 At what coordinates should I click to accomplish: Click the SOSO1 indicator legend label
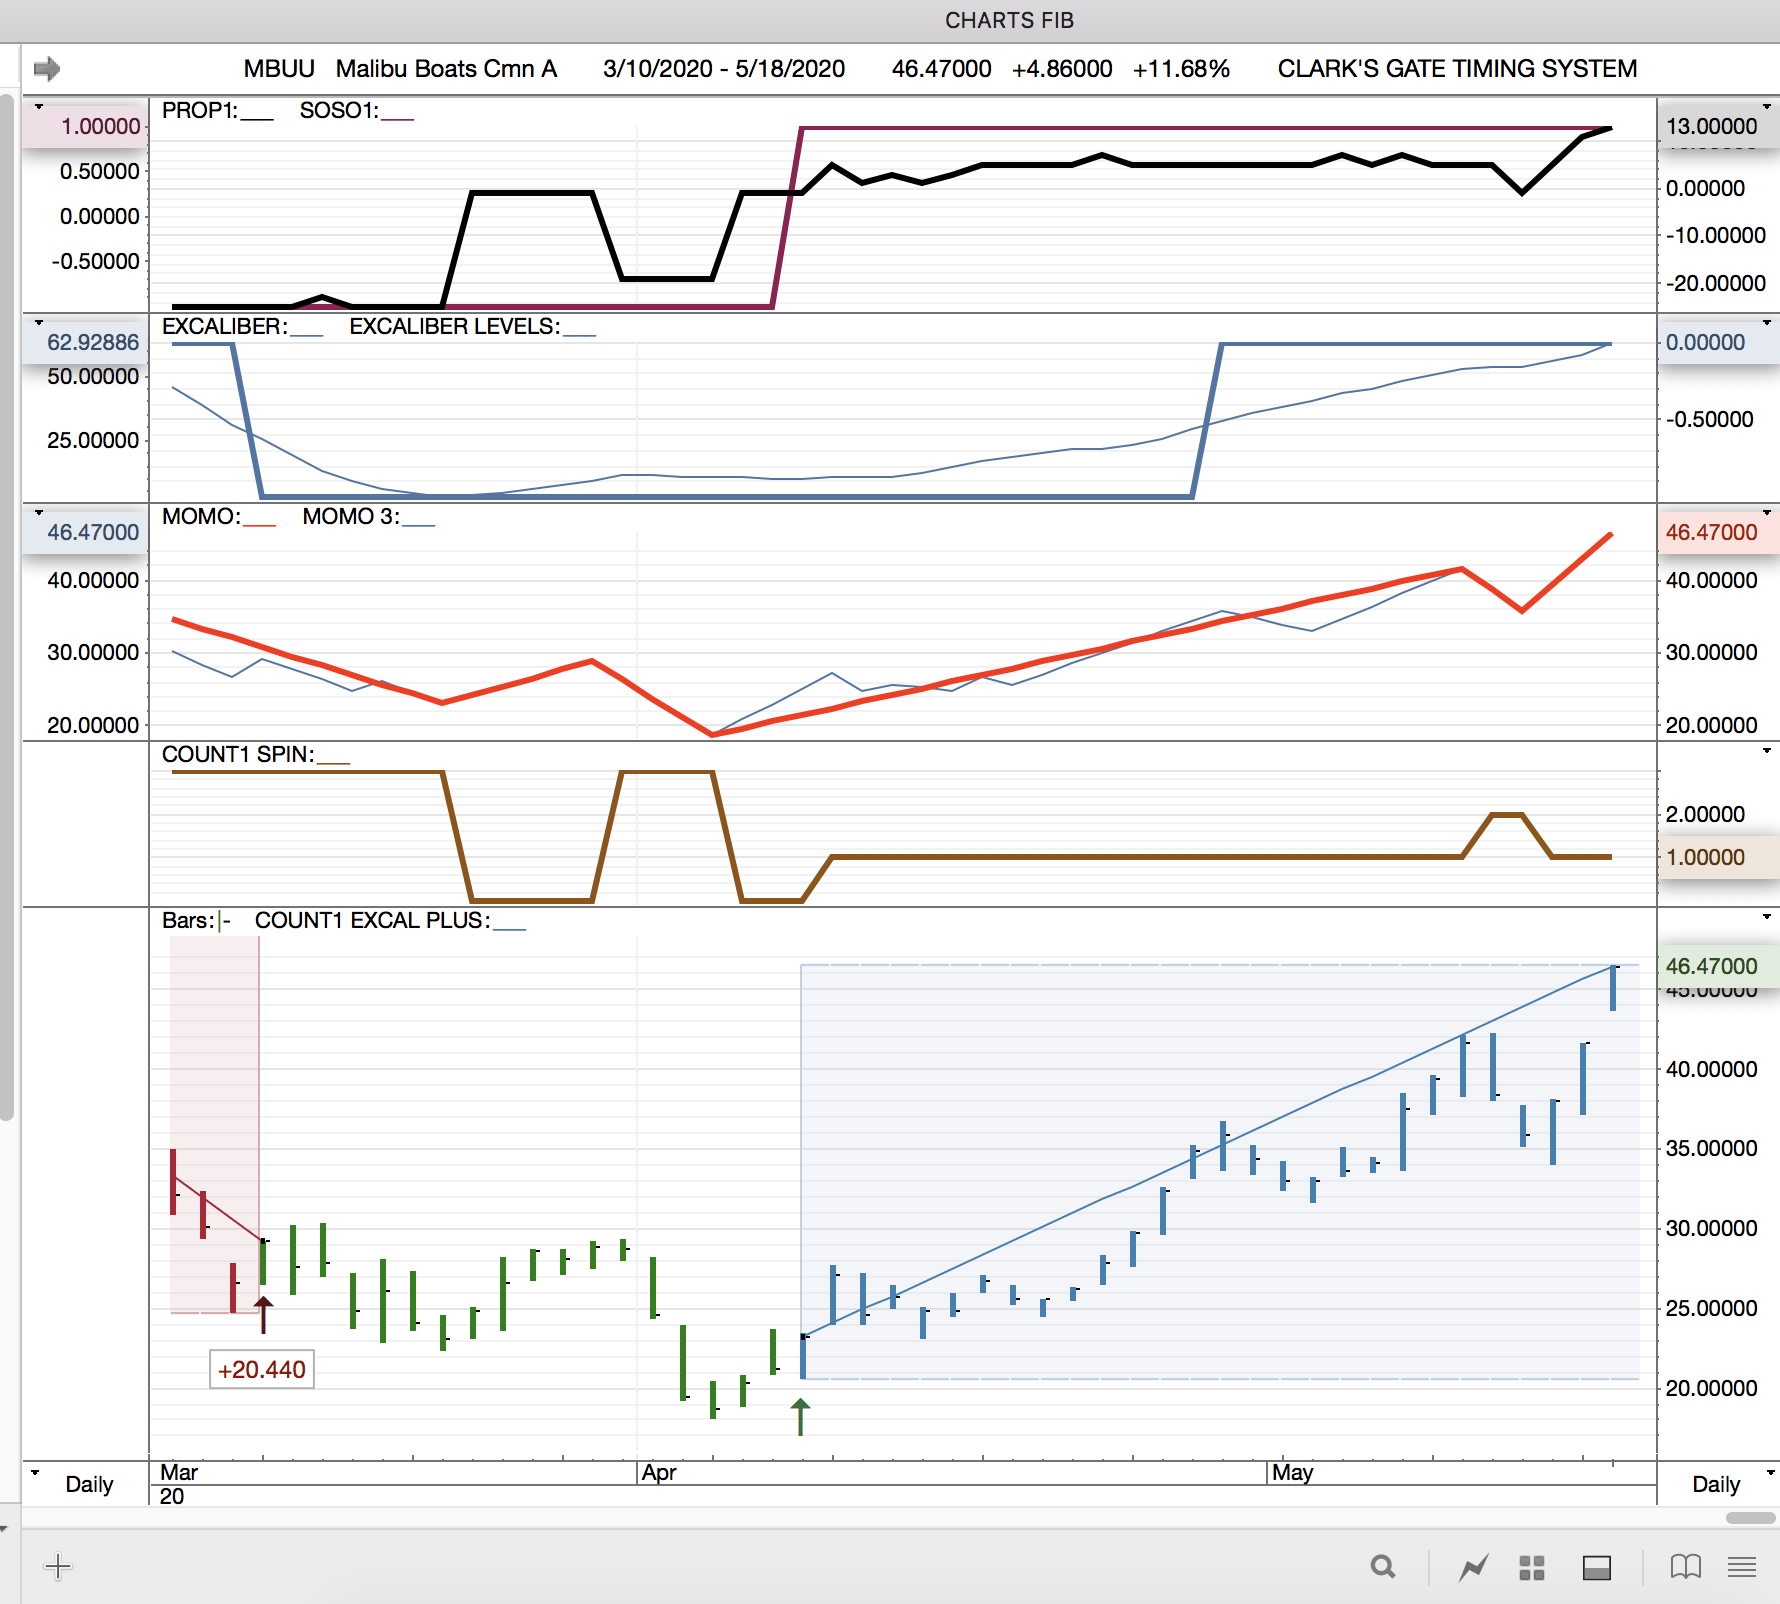pos(339,110)
